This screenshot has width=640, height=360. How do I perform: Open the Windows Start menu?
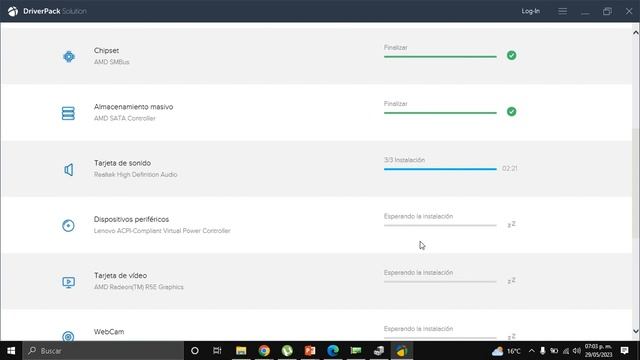pos(11,351)
